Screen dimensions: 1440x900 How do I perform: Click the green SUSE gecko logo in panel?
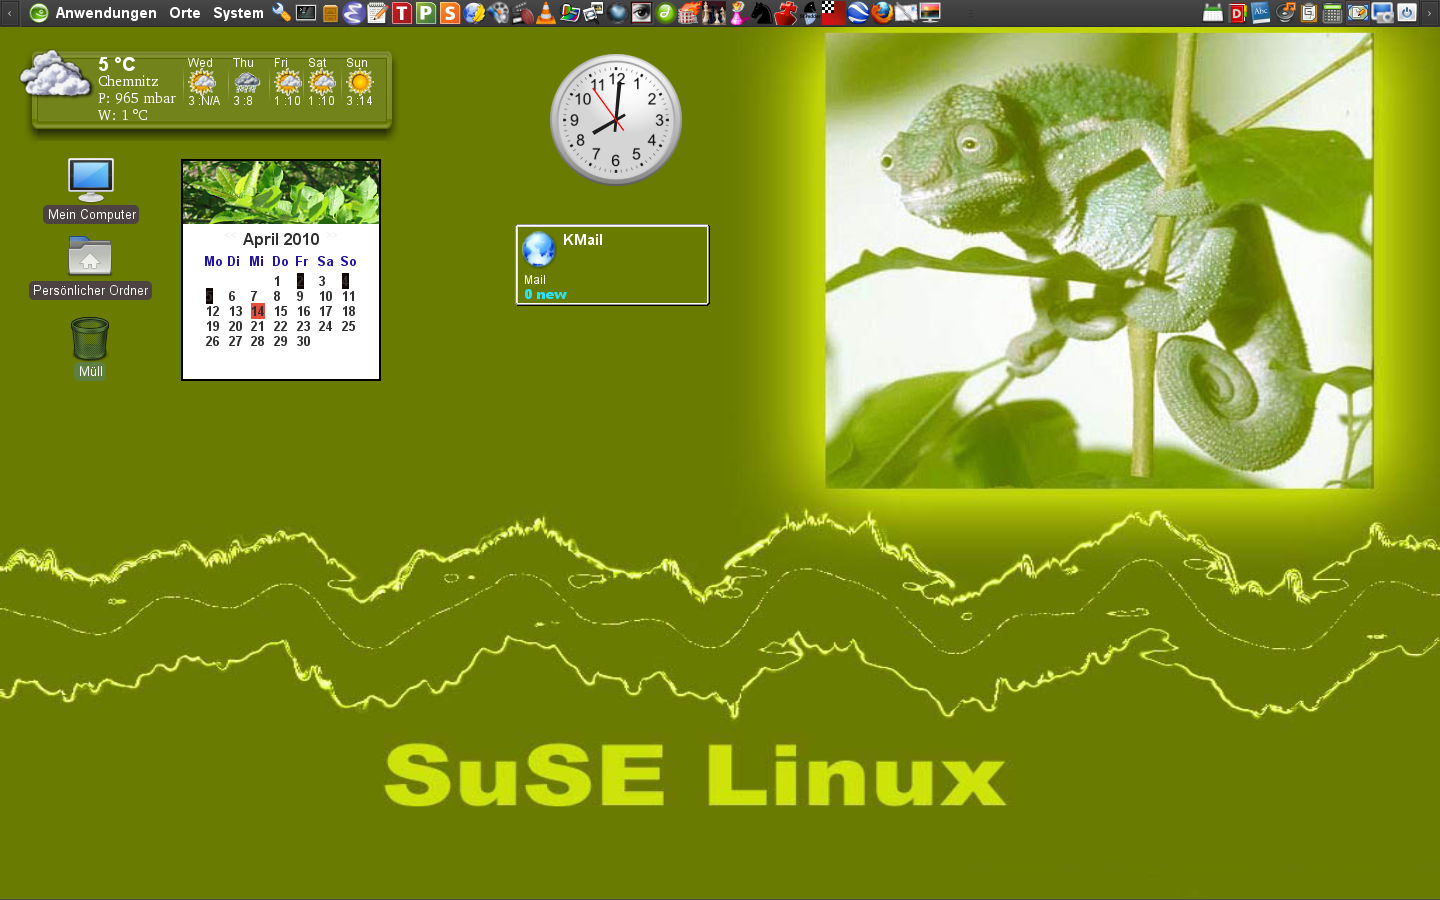coord(39,13)
